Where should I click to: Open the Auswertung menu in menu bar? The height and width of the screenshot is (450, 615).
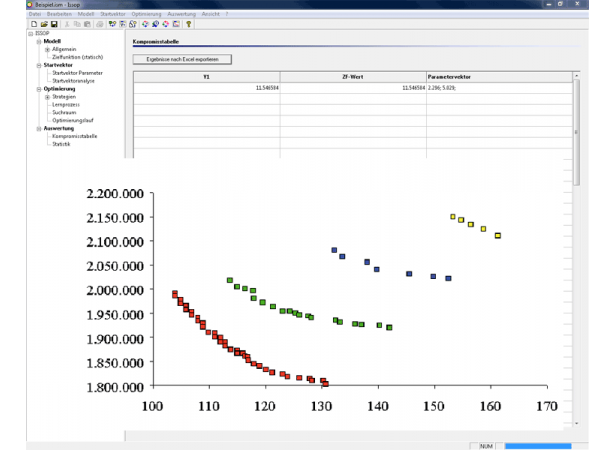(x=181, y=14)
